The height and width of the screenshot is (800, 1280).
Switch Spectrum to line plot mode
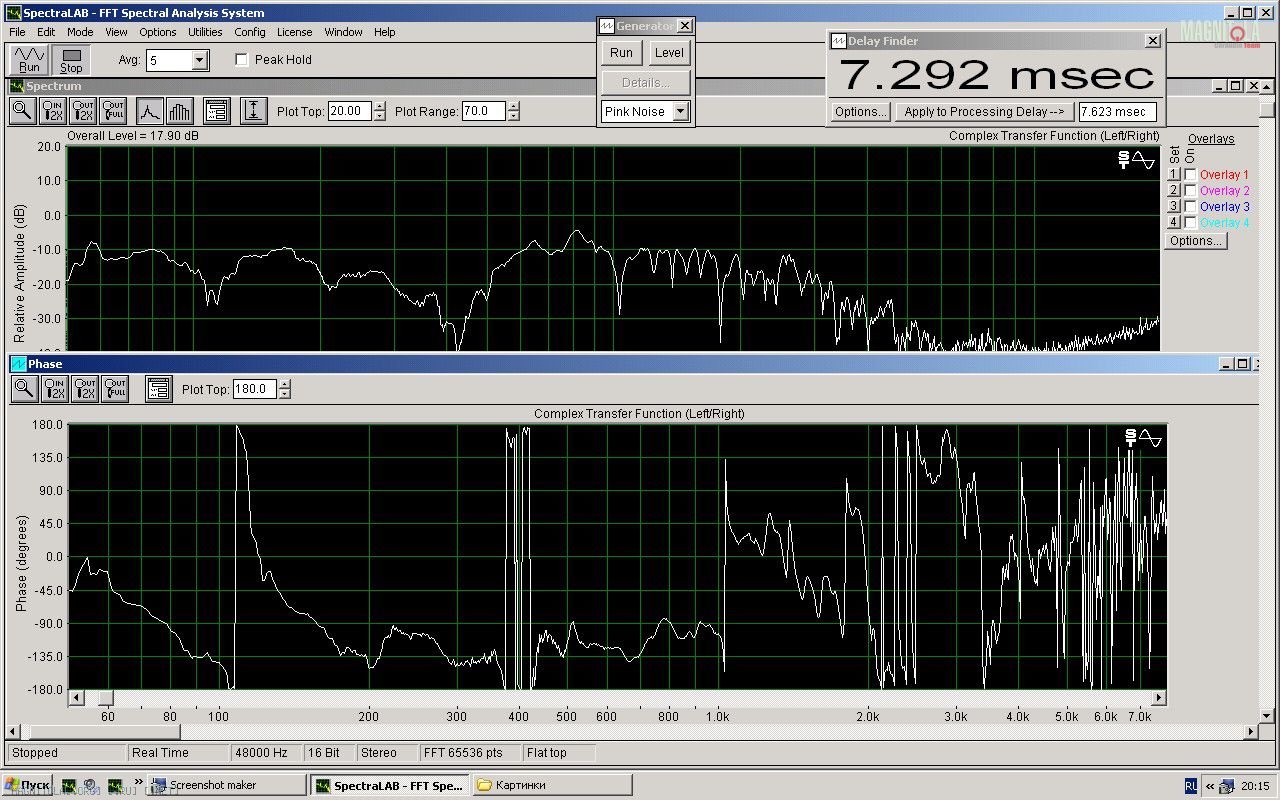(x=150, y=111)
